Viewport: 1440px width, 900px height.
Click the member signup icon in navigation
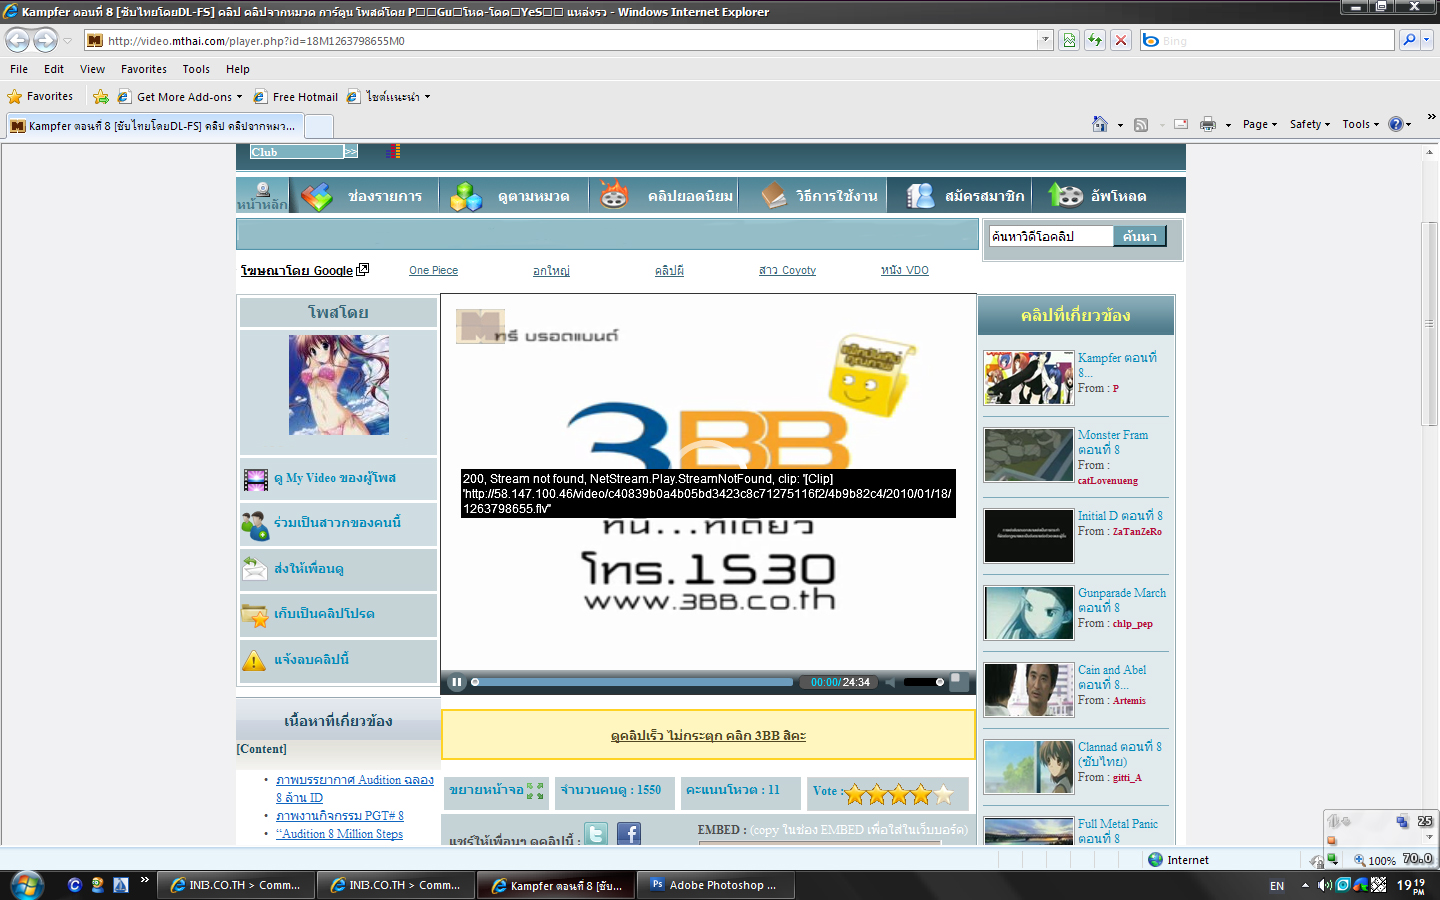920,196
